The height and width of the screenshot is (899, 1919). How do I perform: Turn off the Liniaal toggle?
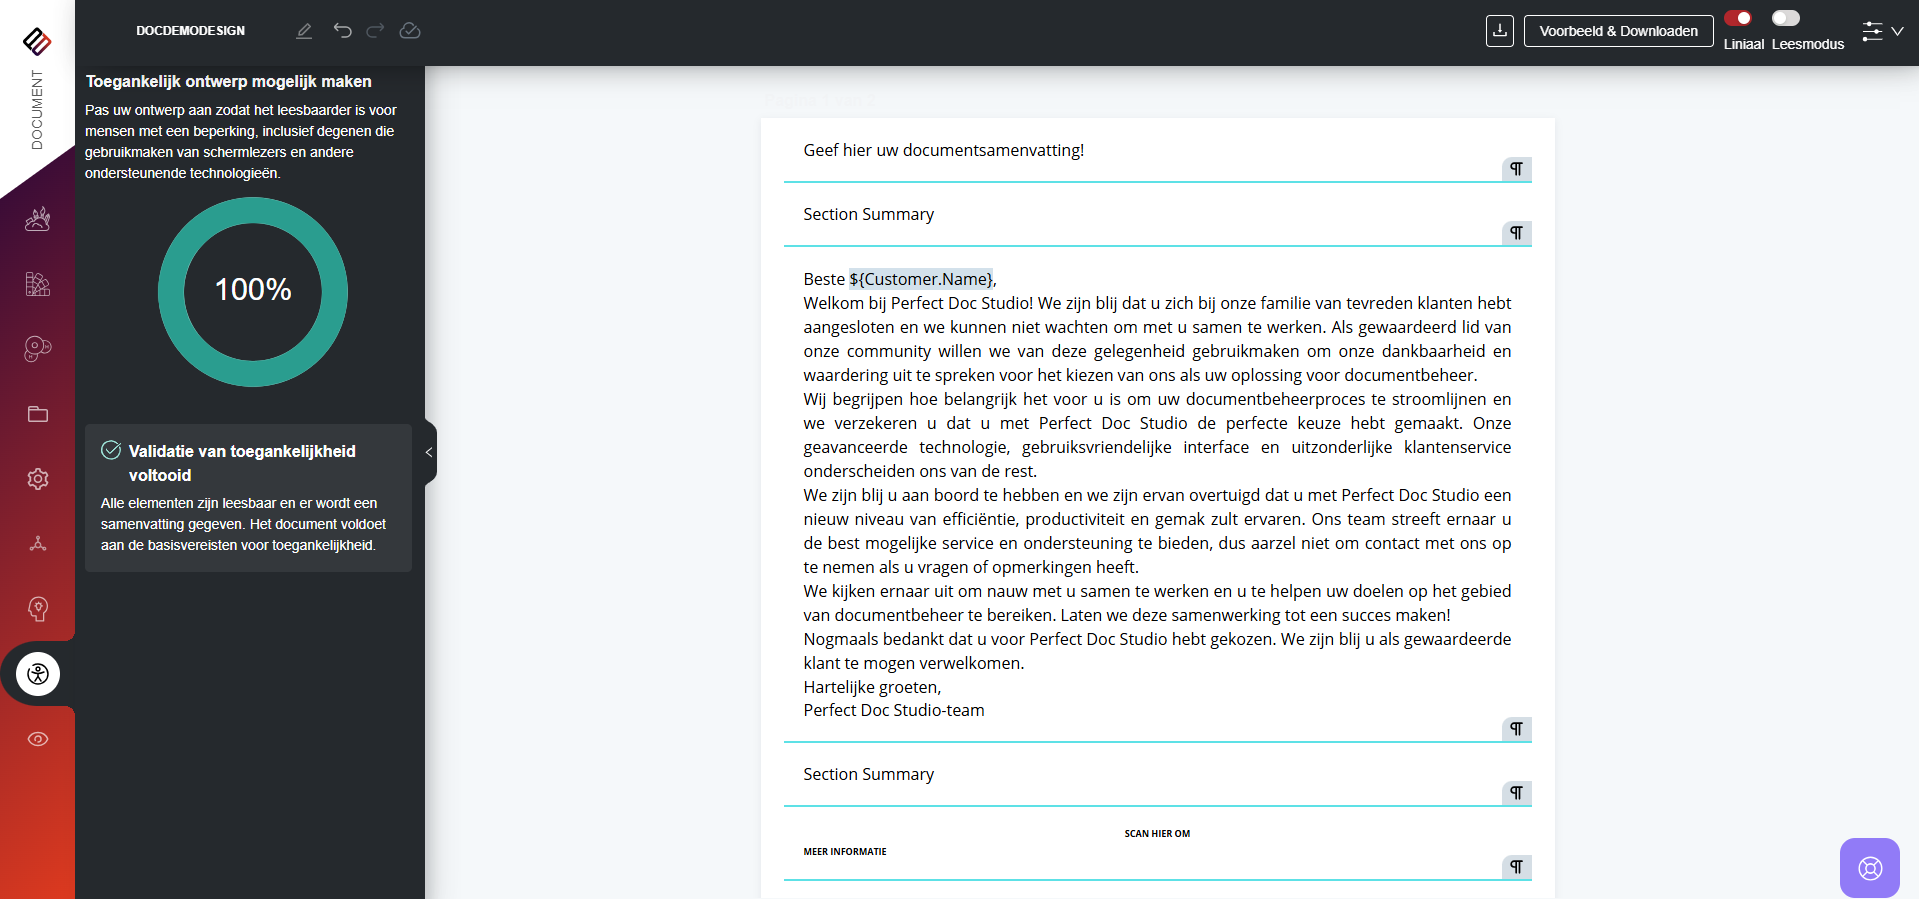[x=1738, y=18]
